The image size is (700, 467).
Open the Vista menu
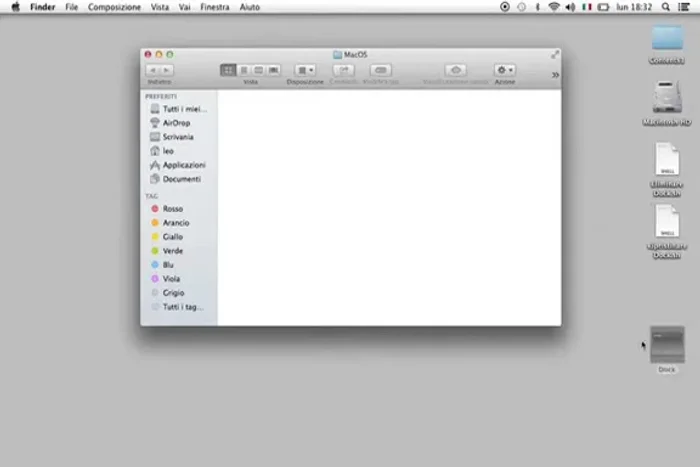(x=159, y=7)
